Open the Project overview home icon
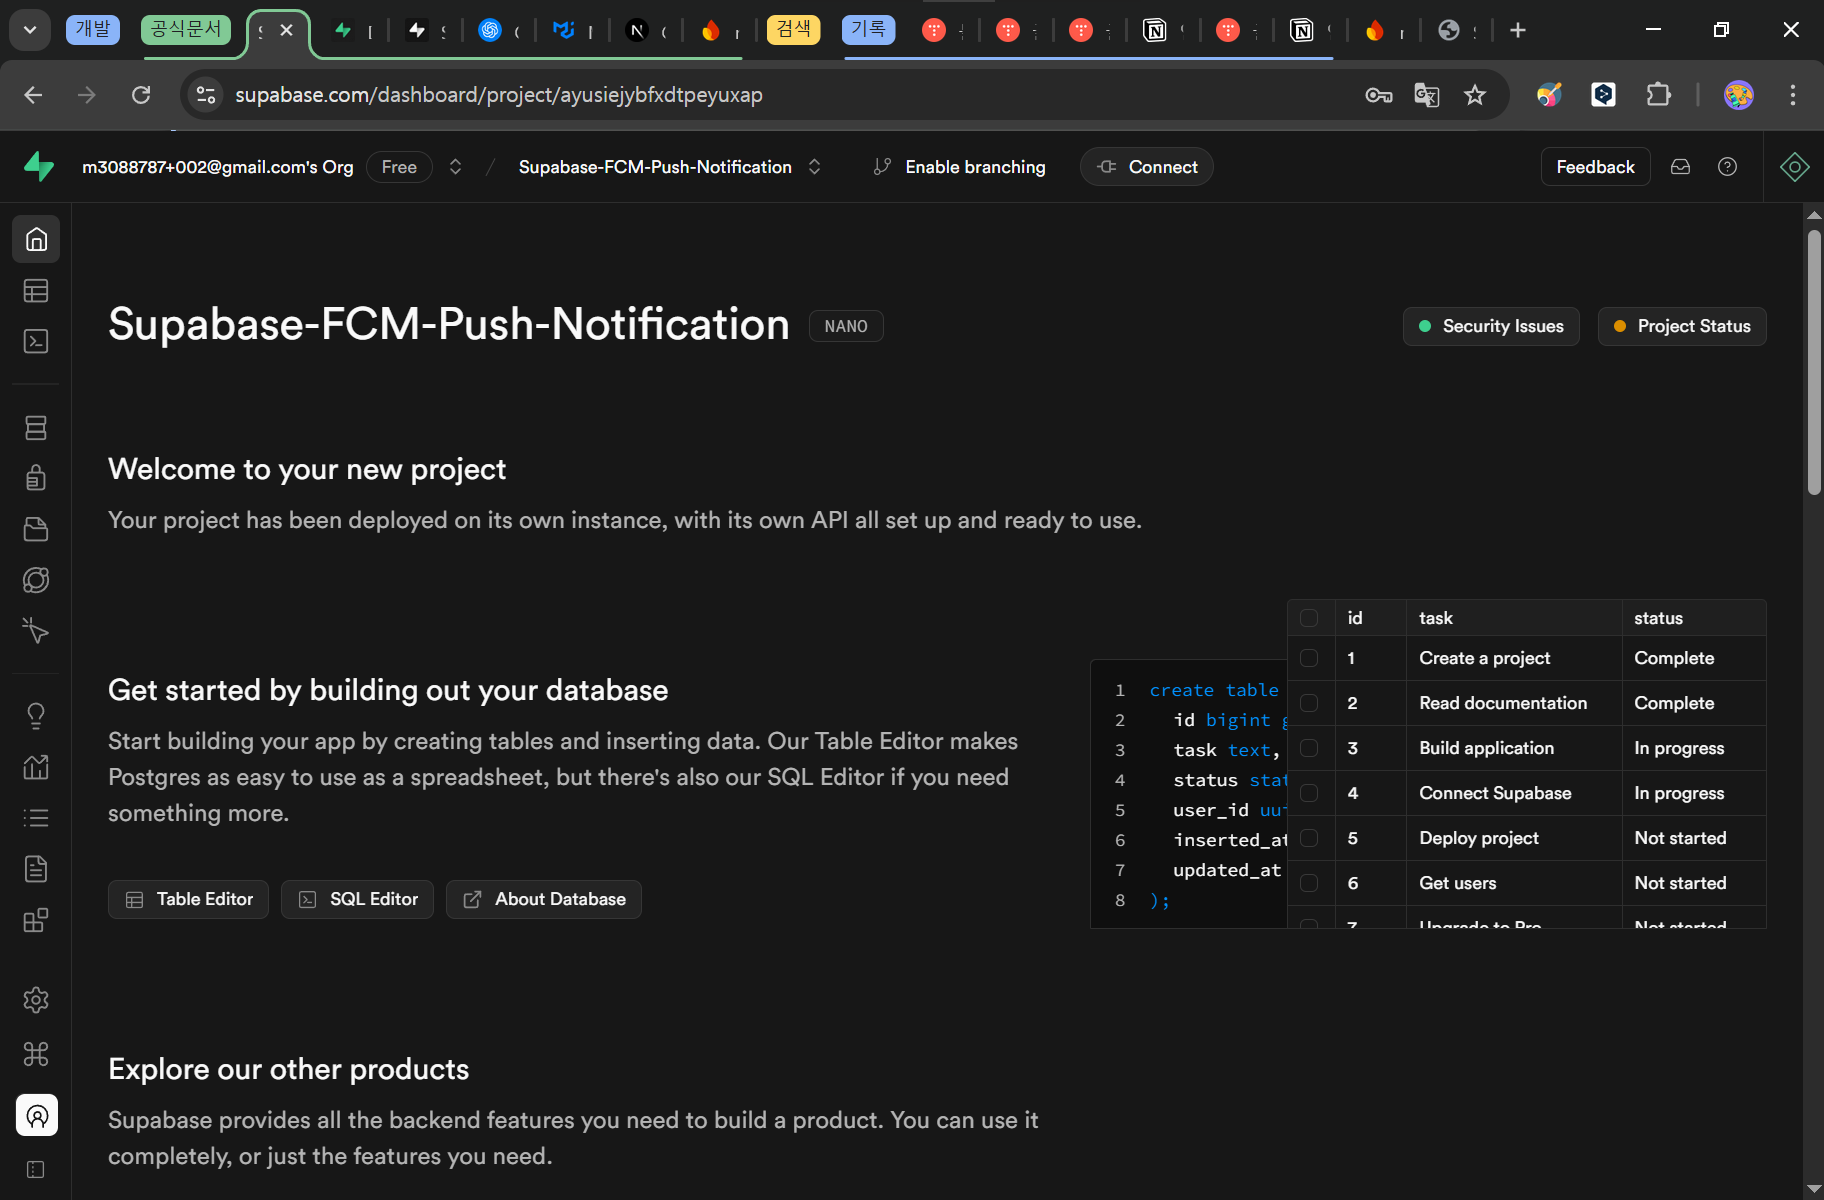The width and height of the screenshot is (1824, 1200). pos(36,240)
